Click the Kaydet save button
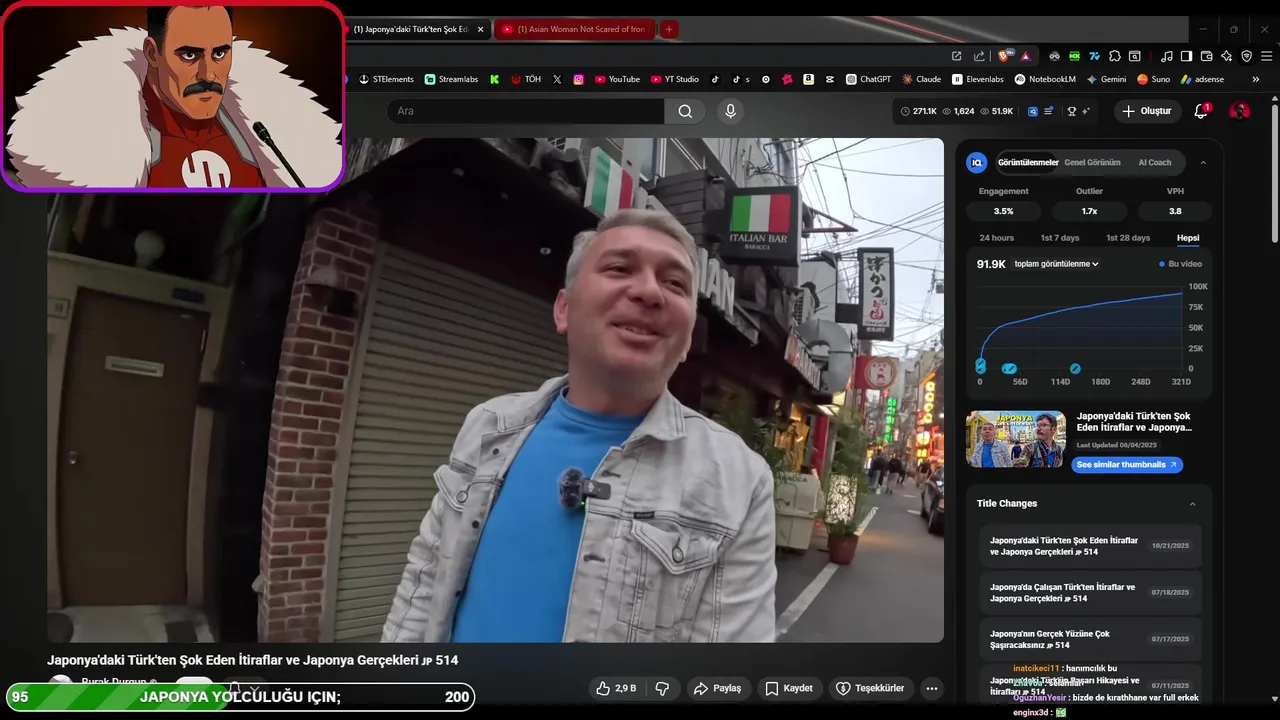This screenshot has height=720, width=1280. tap(788, 688)
